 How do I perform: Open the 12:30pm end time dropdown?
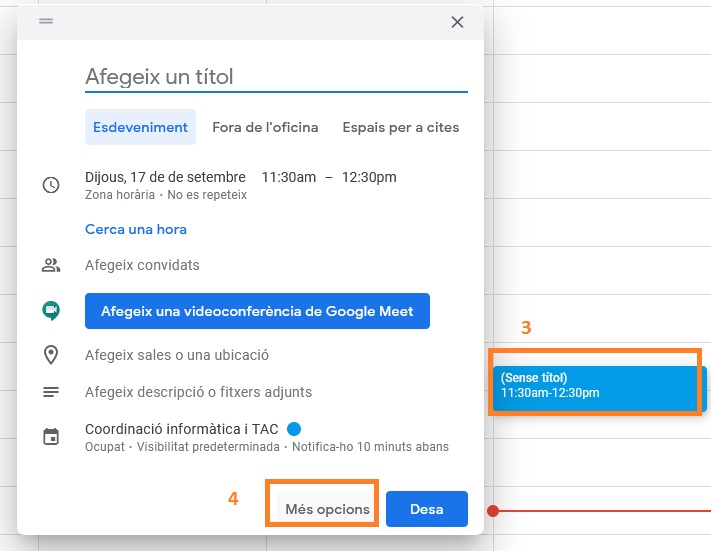click(x=369, y=177)
